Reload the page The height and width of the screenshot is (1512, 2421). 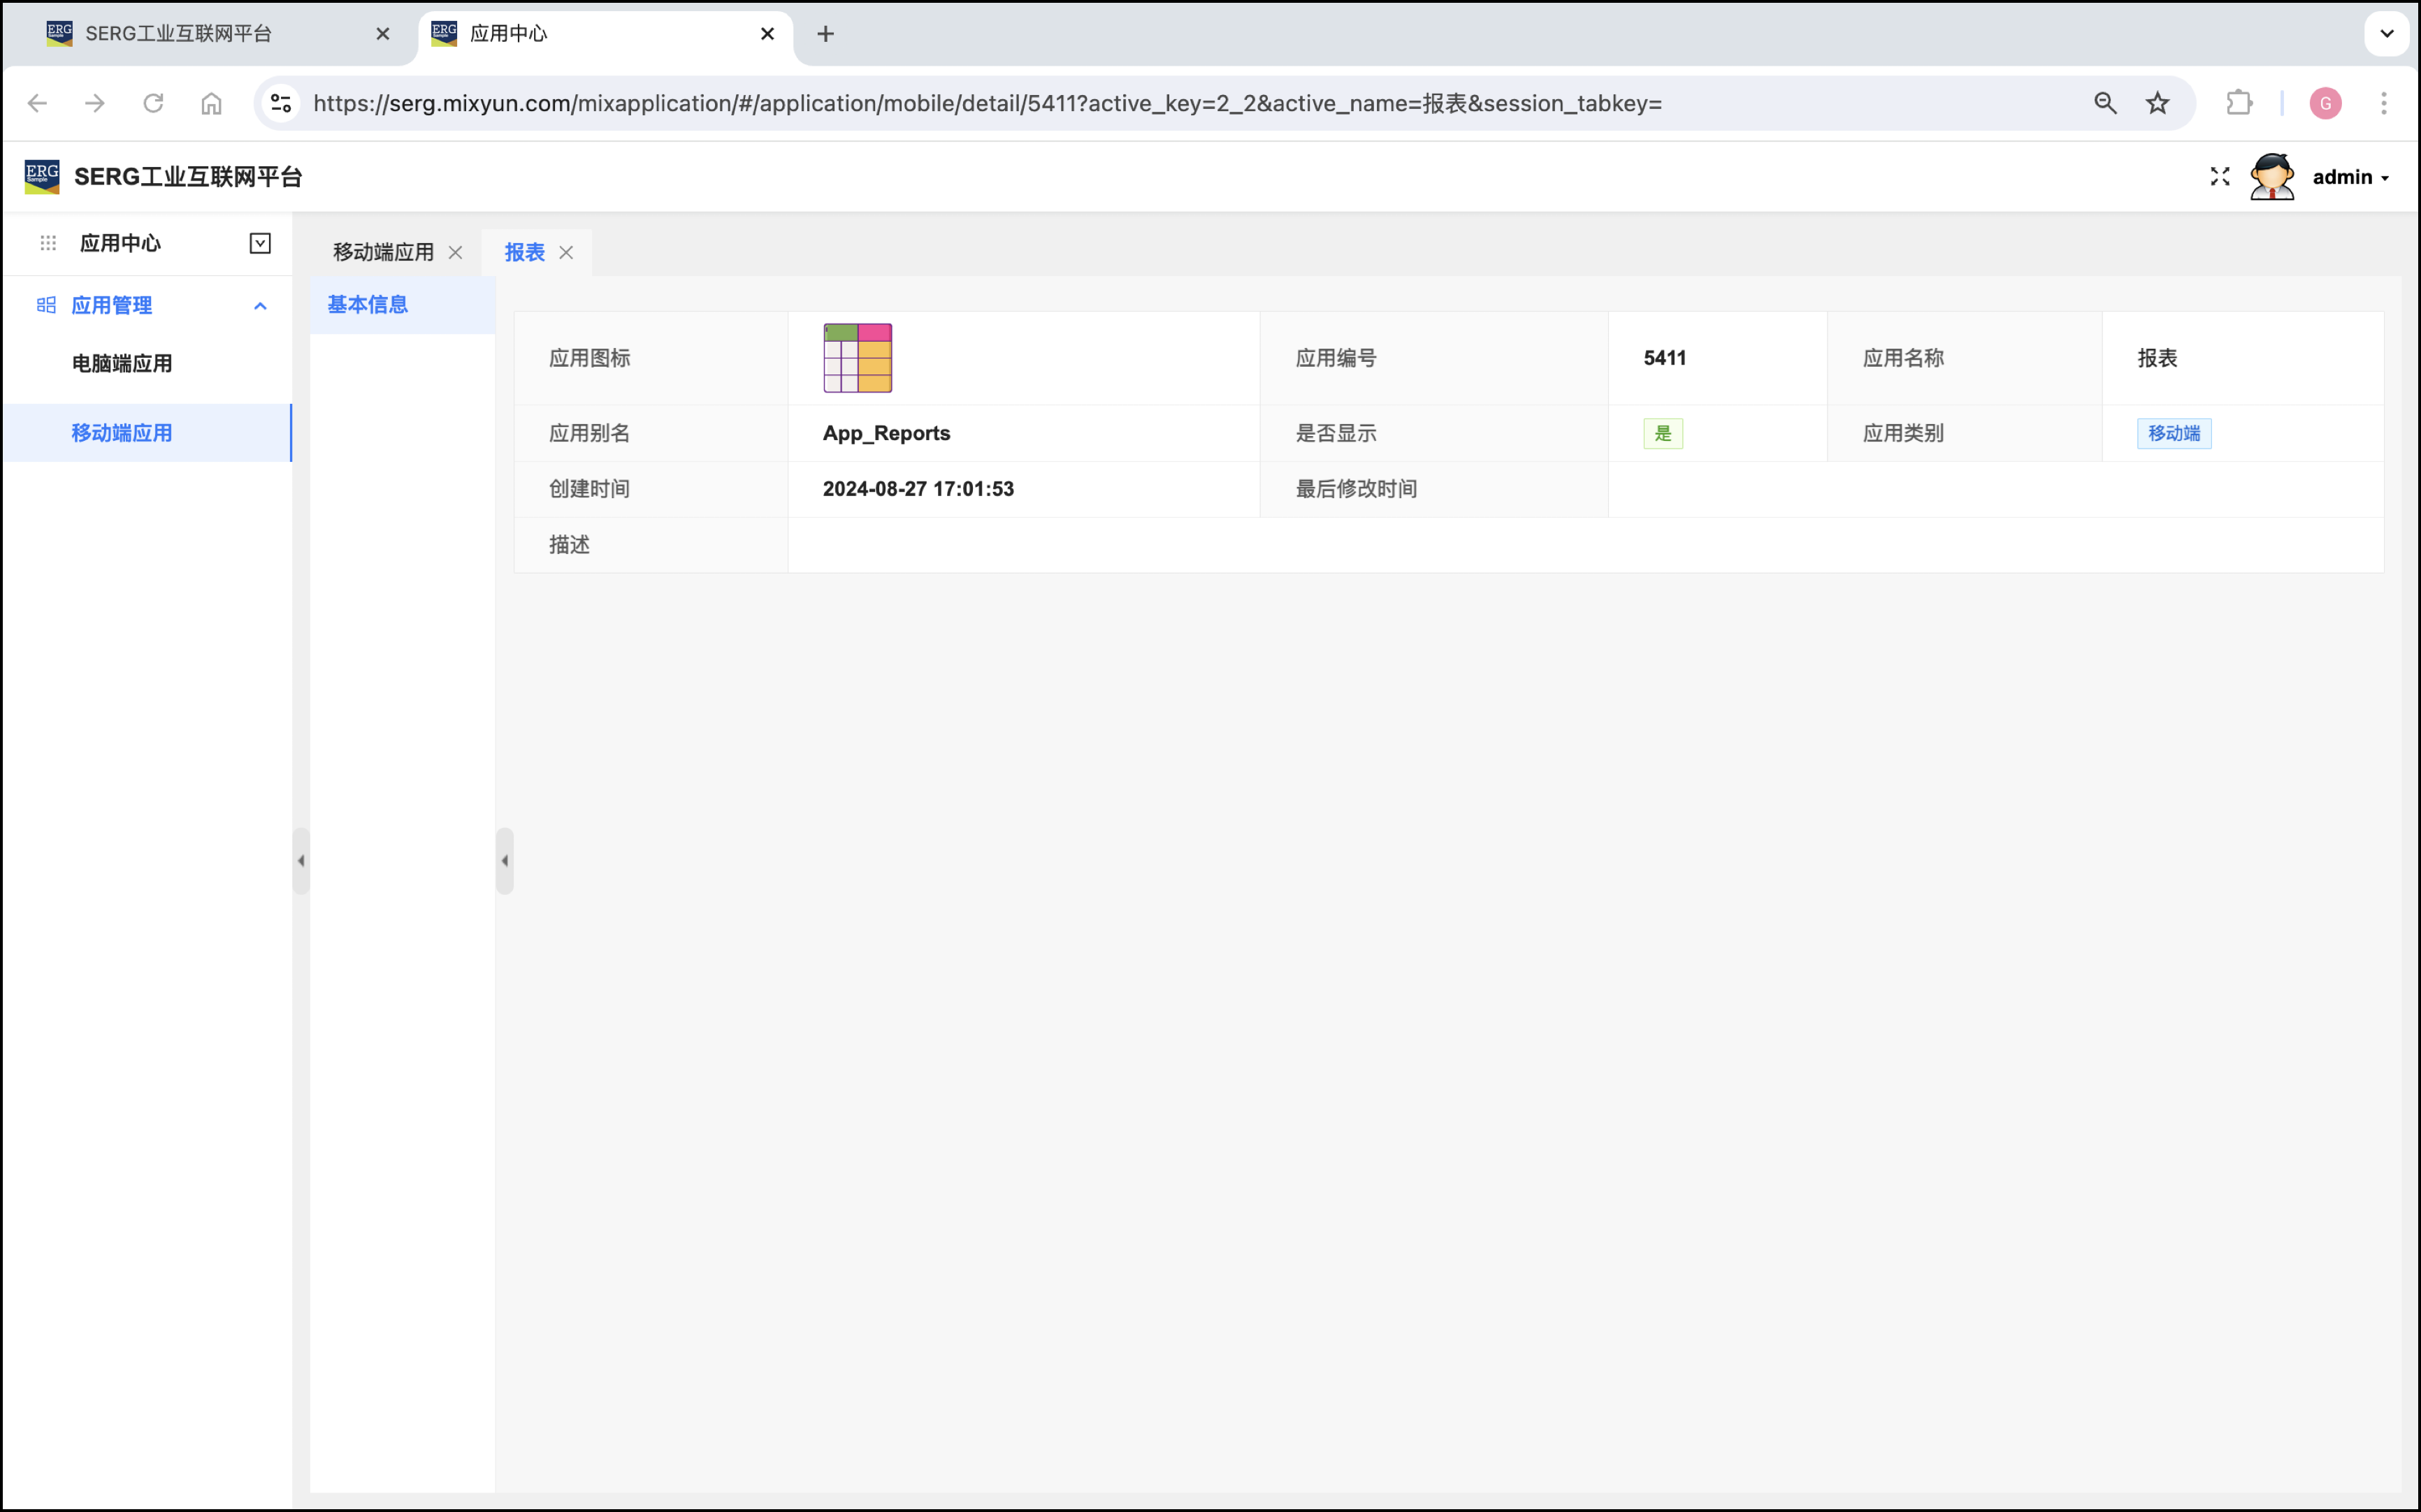(x=153, y=103)
